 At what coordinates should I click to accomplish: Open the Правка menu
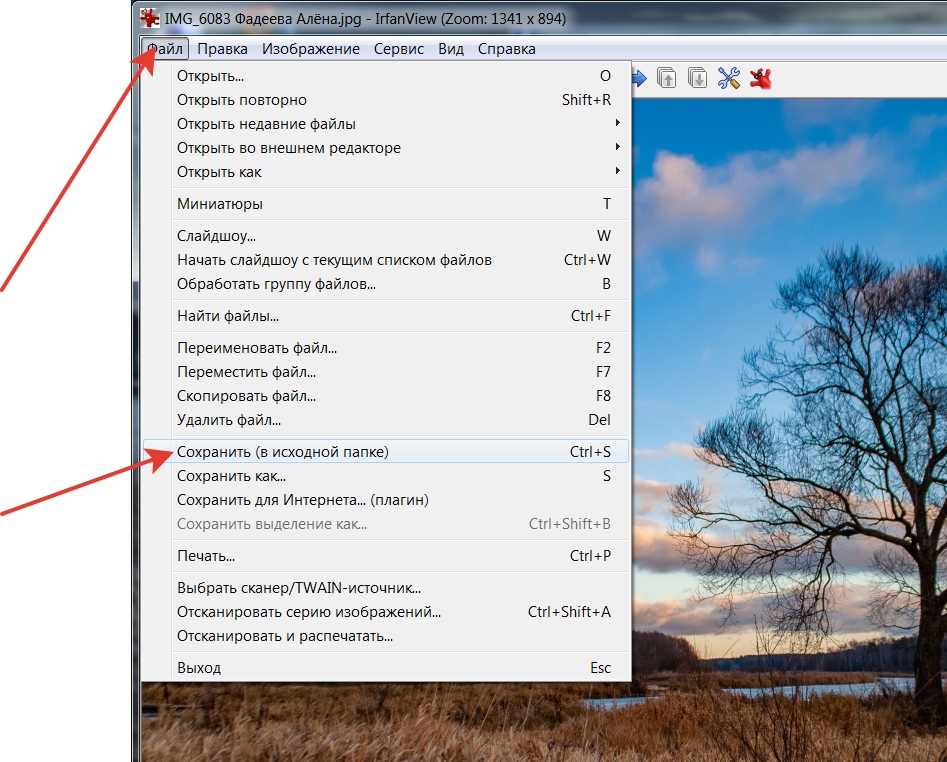click(222, 48)
